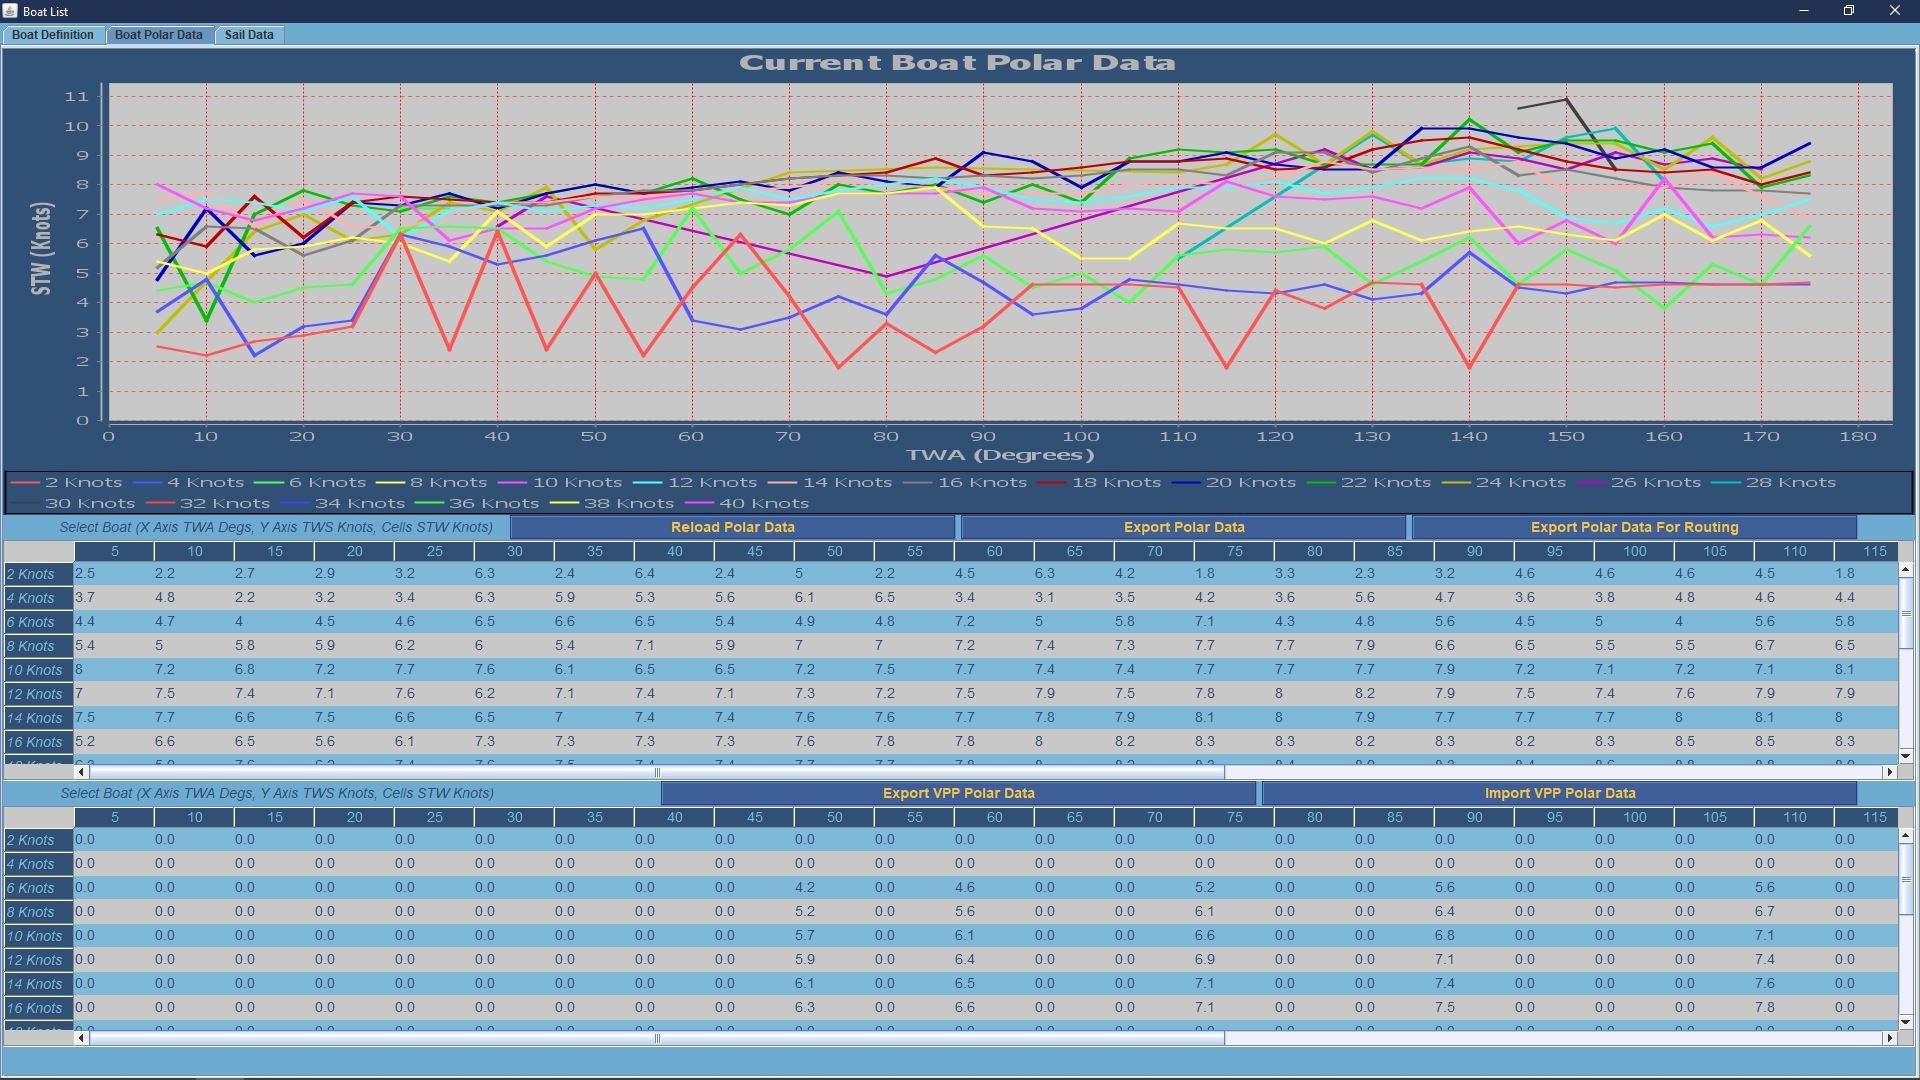Screen dimensions: 1920x1080
Task: Click upper table scroll-right arrow
Action: 1890,772
